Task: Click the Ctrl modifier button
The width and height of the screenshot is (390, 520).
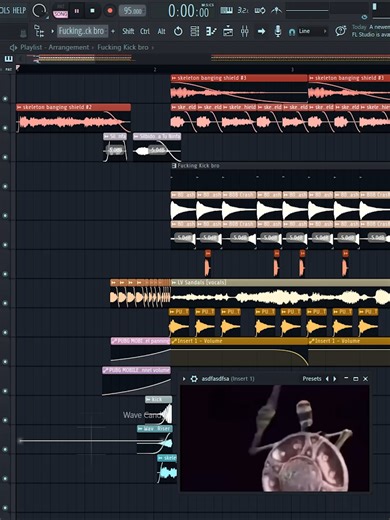Action: (145, 31)
